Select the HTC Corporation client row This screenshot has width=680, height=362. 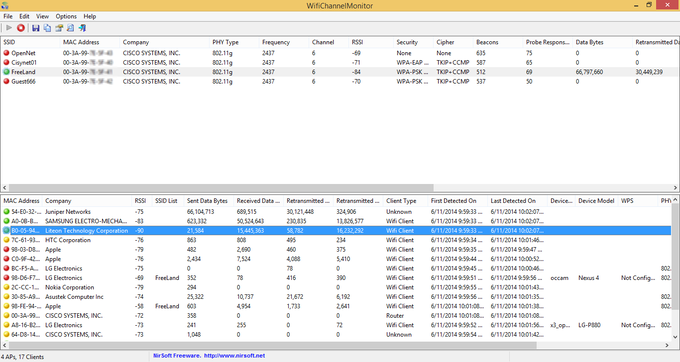point(336,240)
